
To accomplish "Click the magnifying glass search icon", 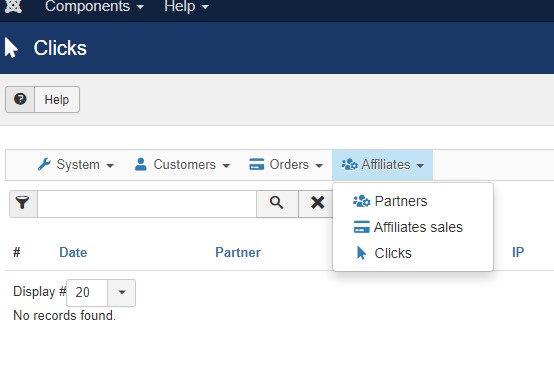I will tap(277, 203).
